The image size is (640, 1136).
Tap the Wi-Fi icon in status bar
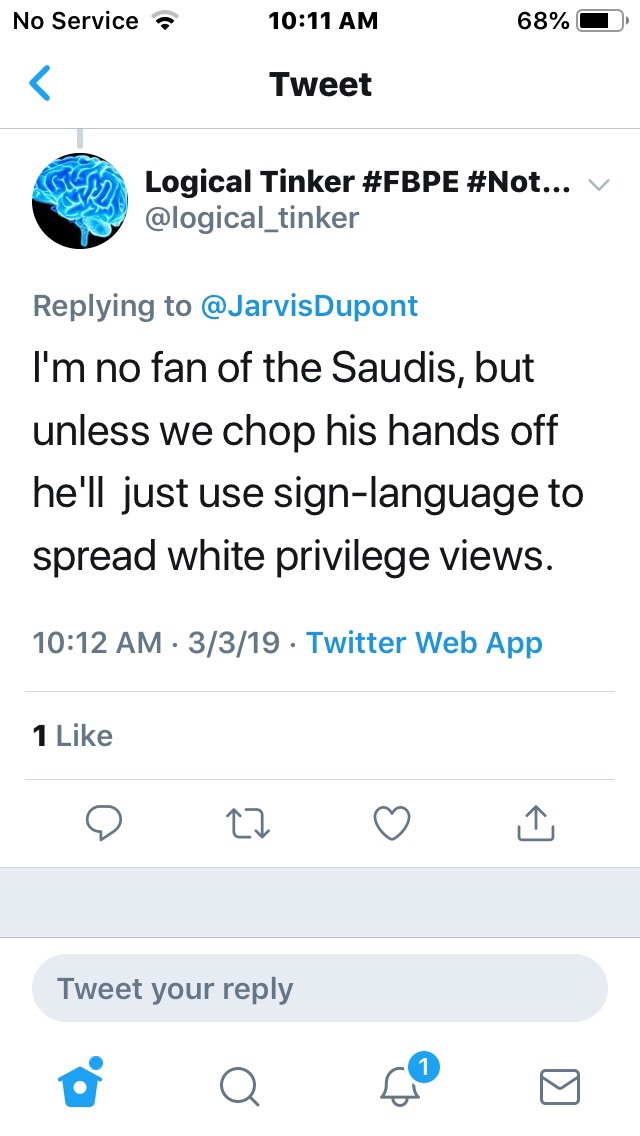coord(160,21)
